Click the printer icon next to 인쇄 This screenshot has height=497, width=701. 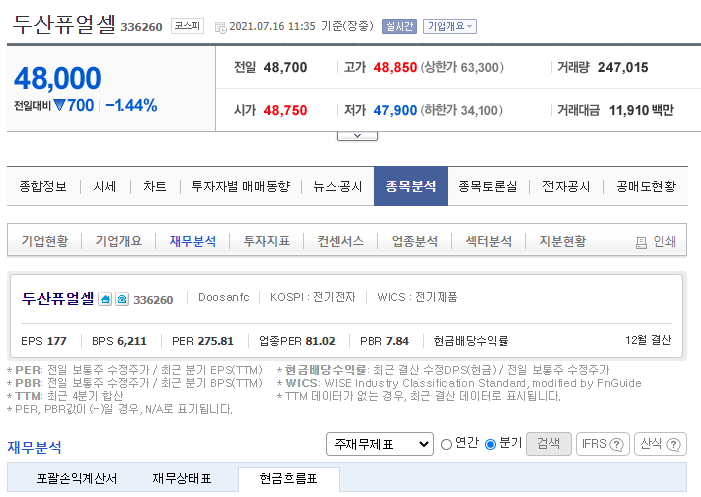pos(641,242)
